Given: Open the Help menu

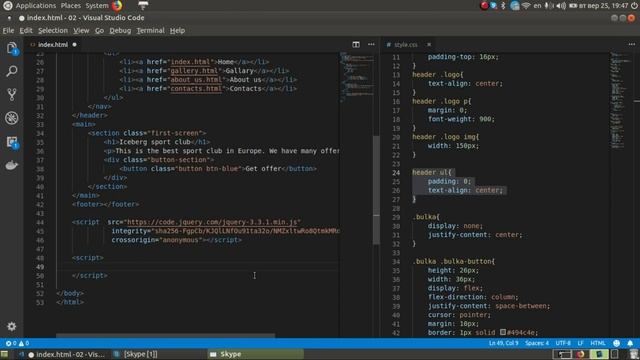Looking at the screenshot, I should pos(177,31).
